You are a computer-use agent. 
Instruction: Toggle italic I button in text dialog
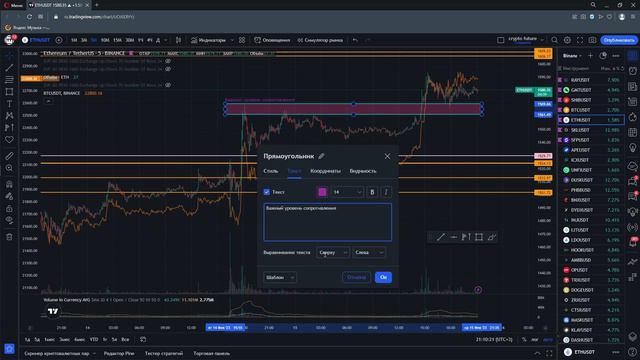tap(386, 192)
